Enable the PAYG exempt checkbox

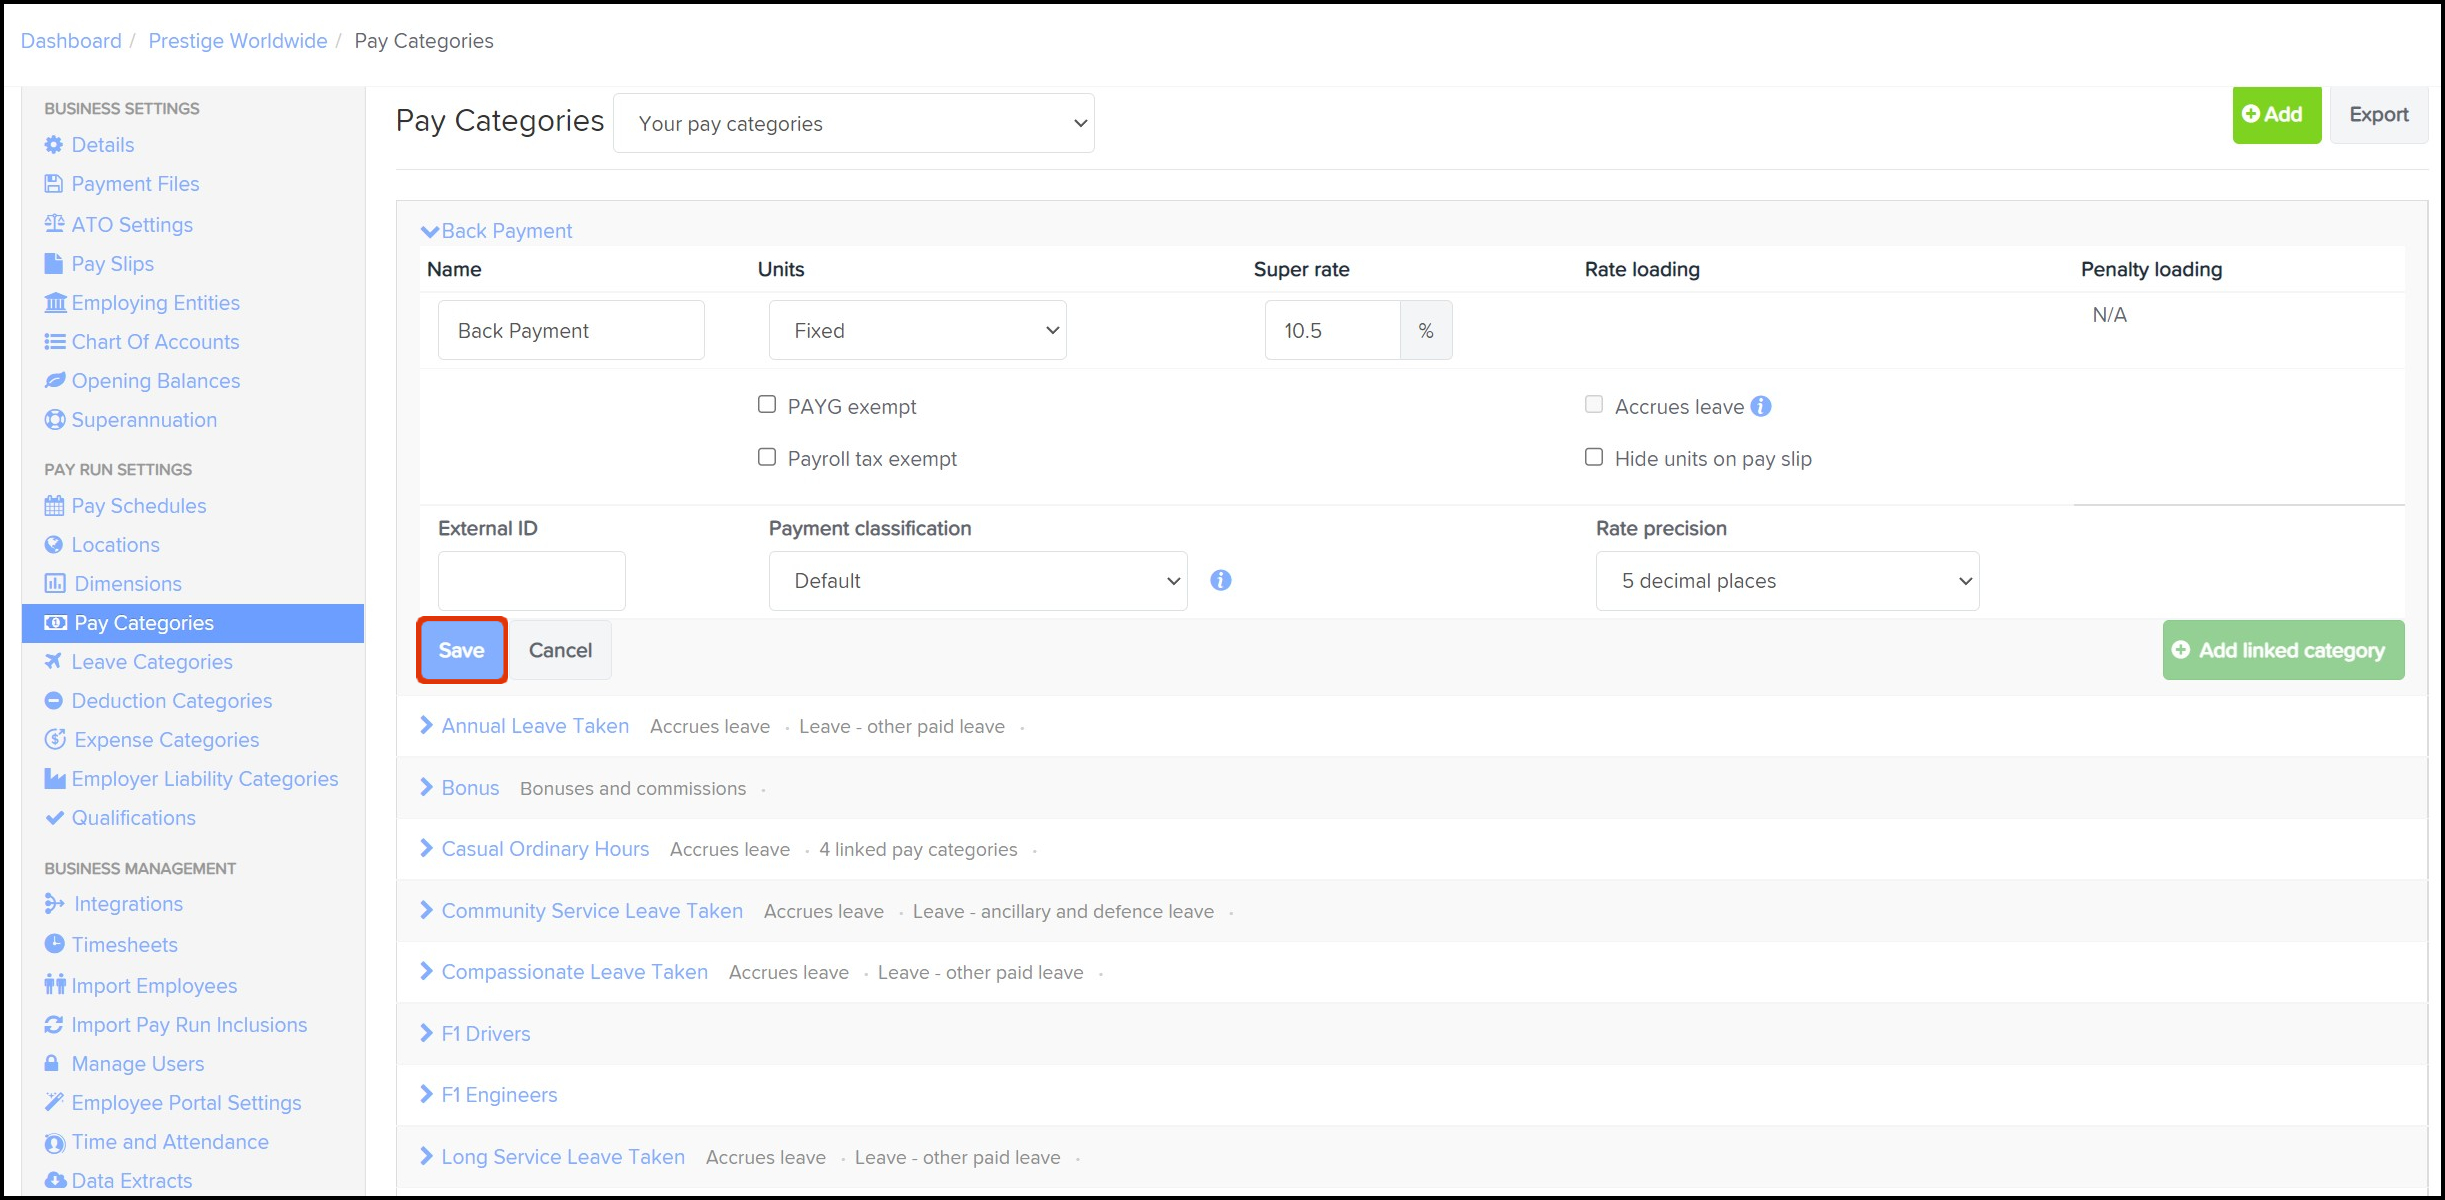point(767,405)
